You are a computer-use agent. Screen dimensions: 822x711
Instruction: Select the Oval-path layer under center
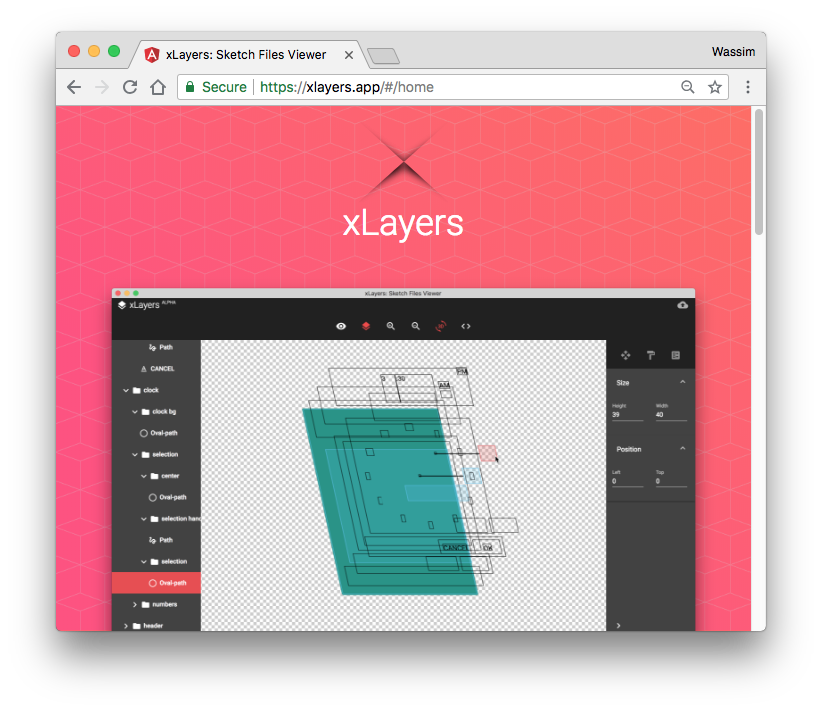[x=156, y=498]
